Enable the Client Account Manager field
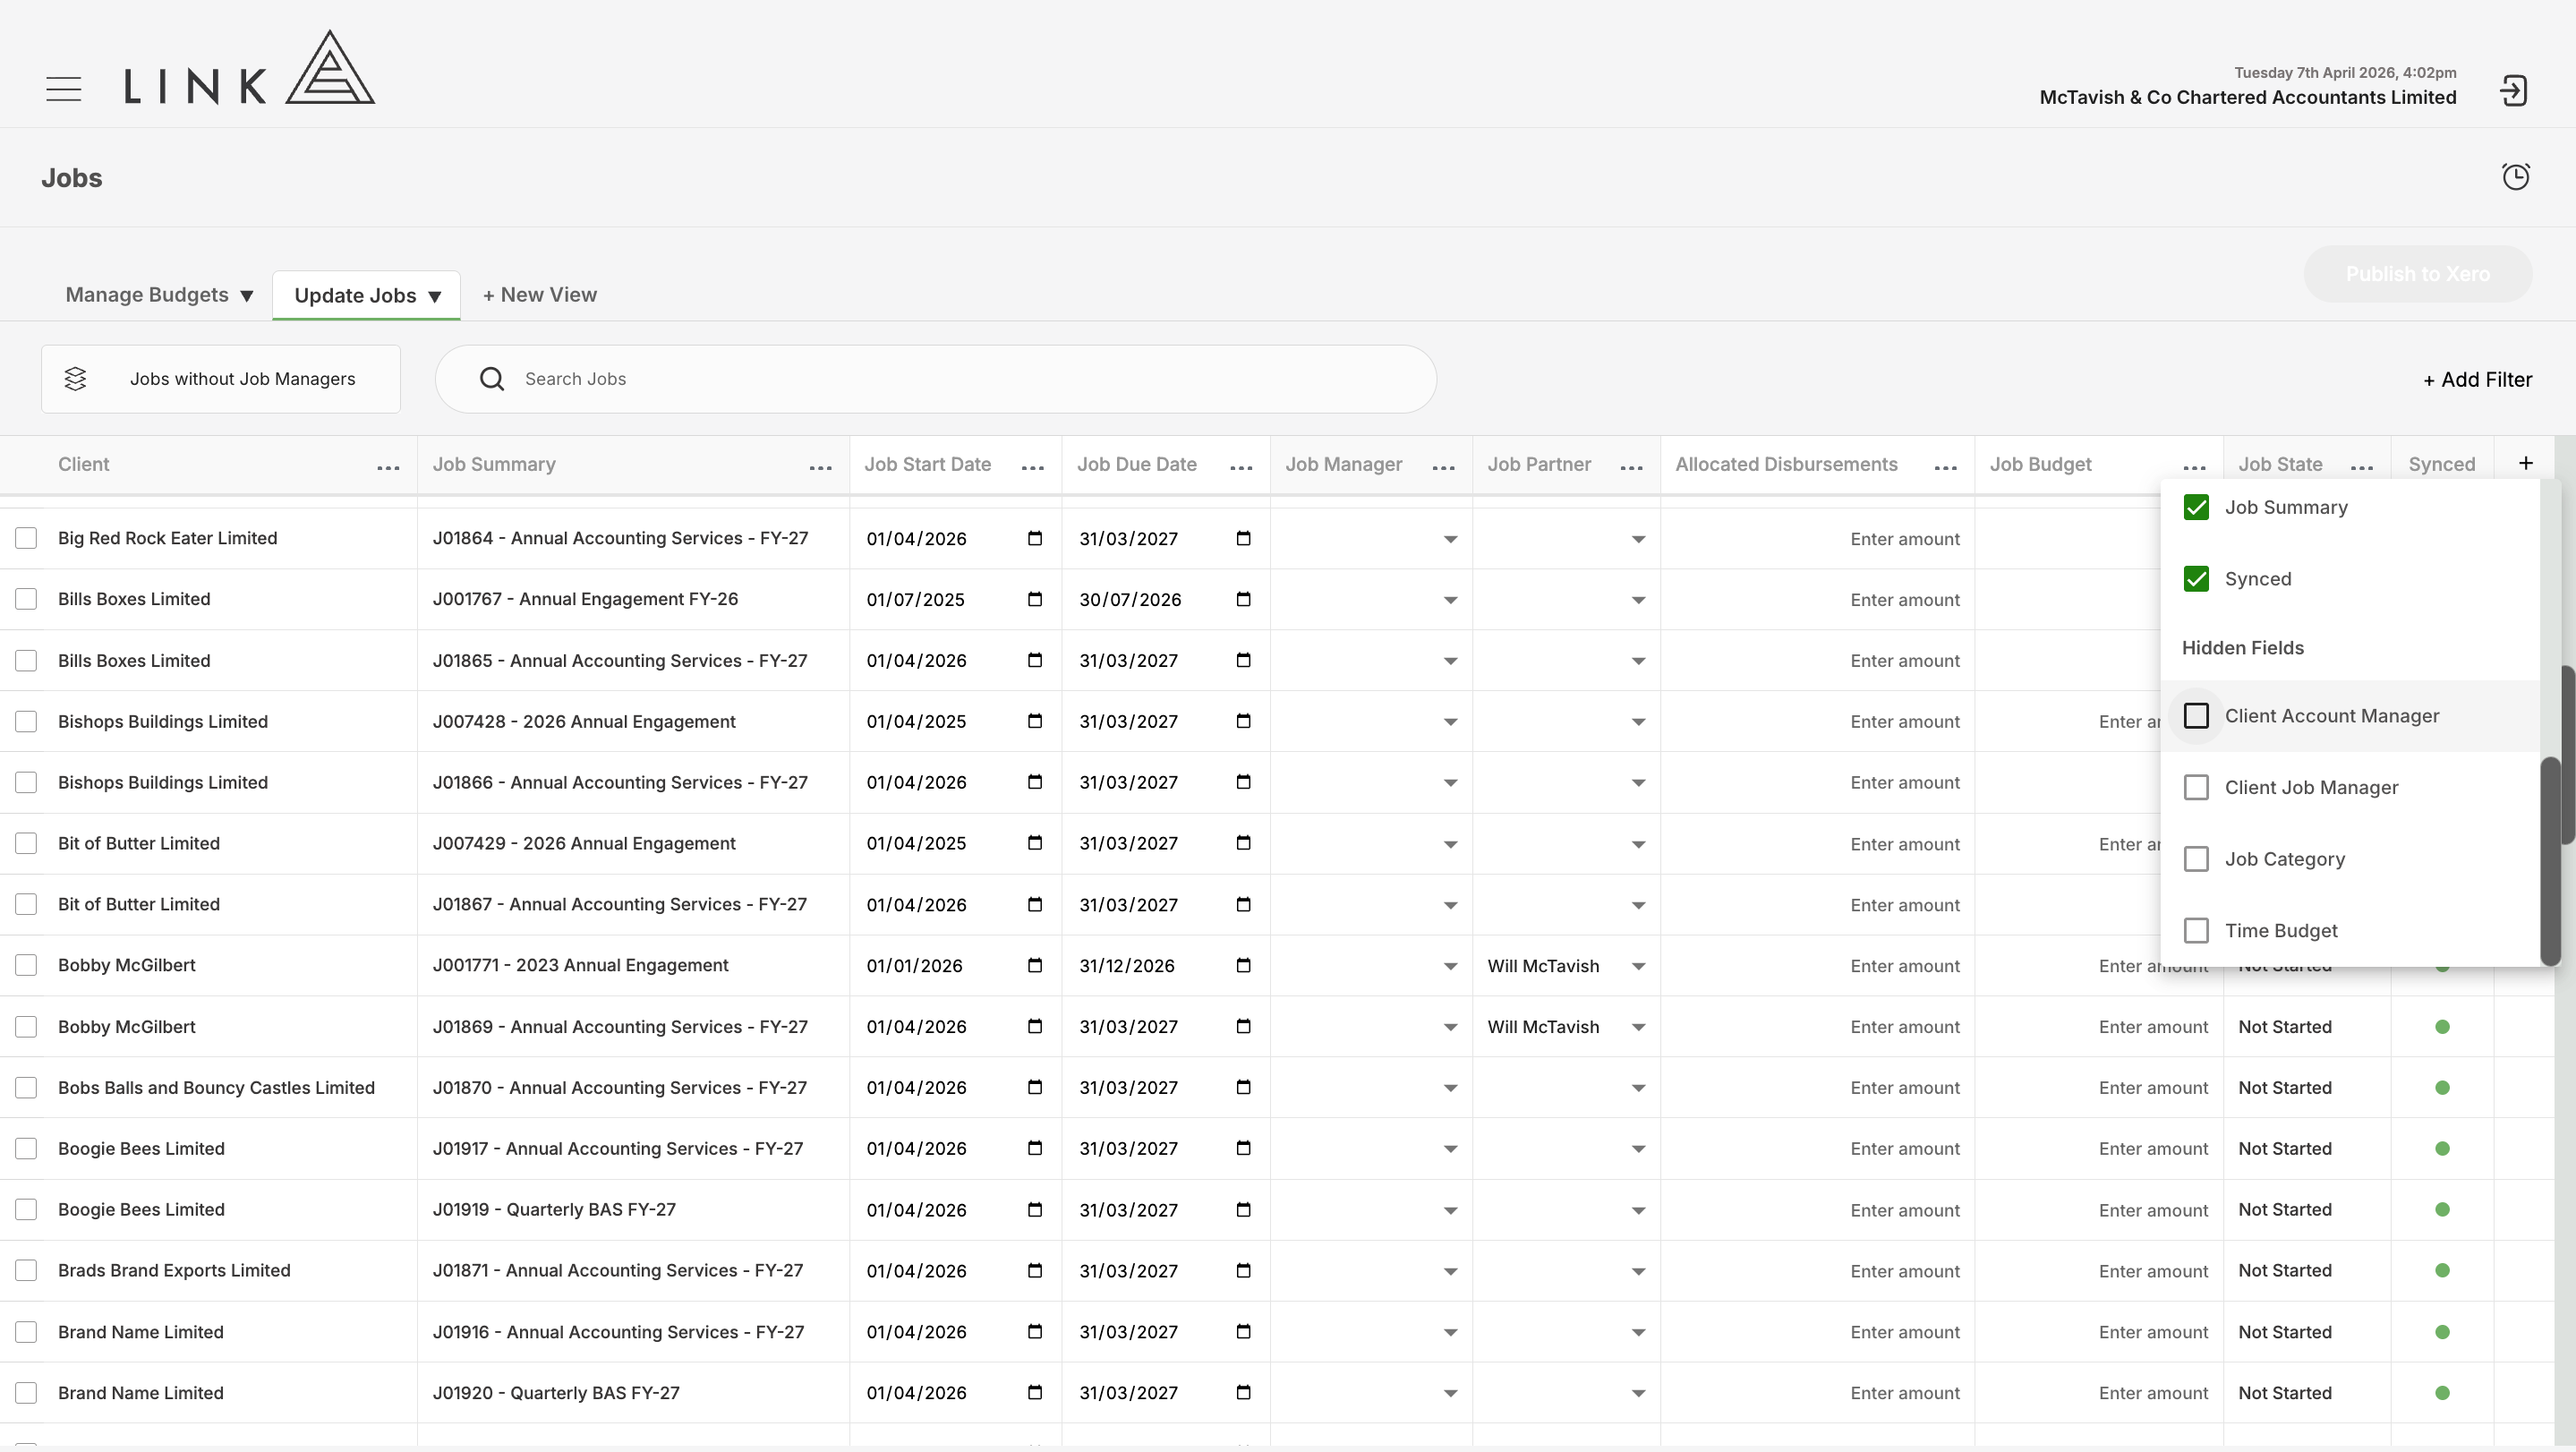 click(2196, 716)
